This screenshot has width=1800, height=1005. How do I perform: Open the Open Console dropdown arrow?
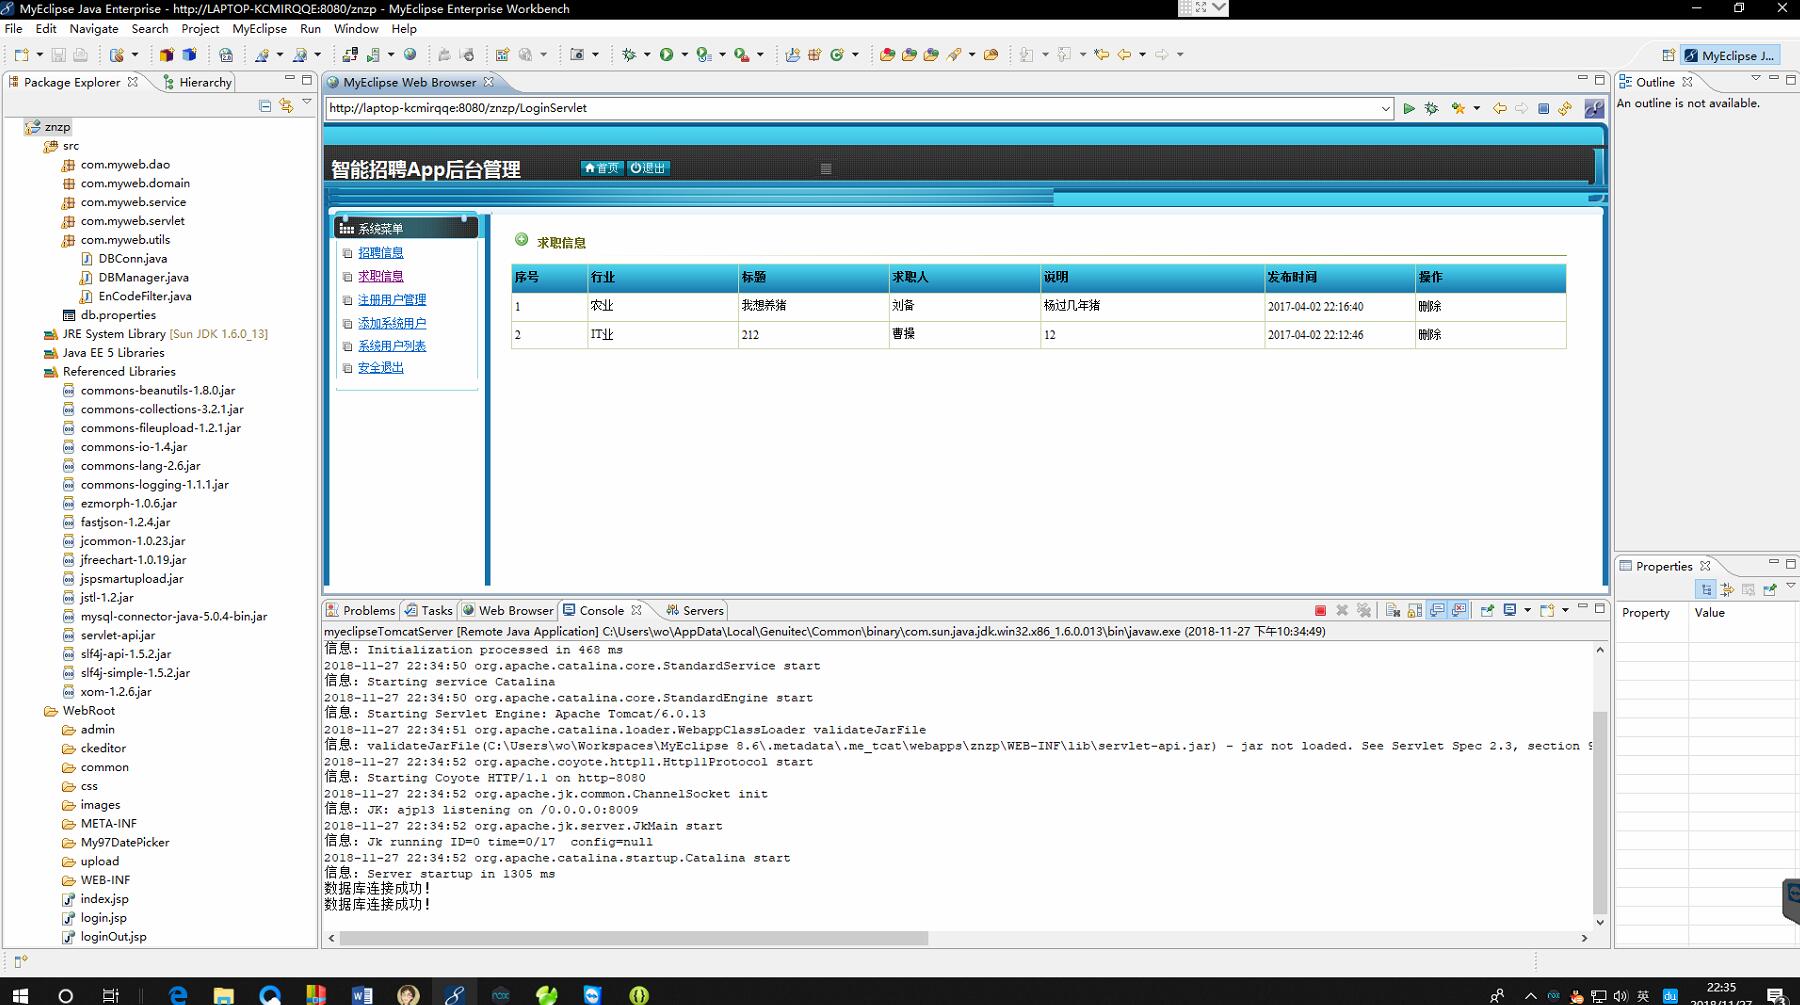1565,610
